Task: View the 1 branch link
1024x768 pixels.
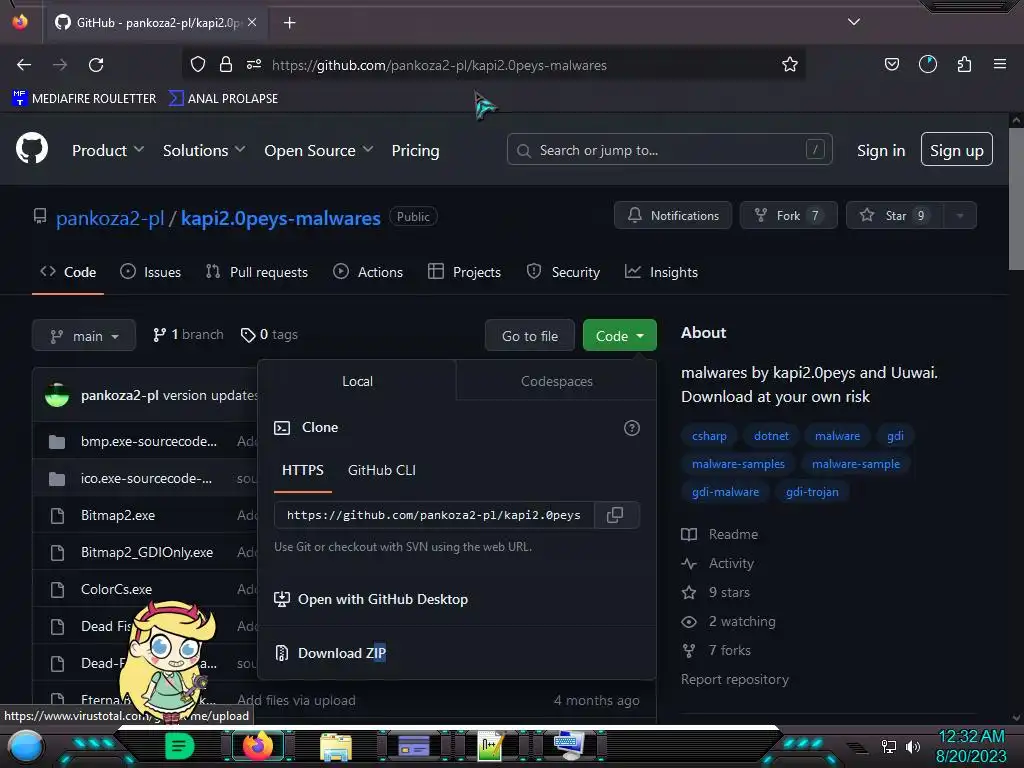Action: [188, 334]
